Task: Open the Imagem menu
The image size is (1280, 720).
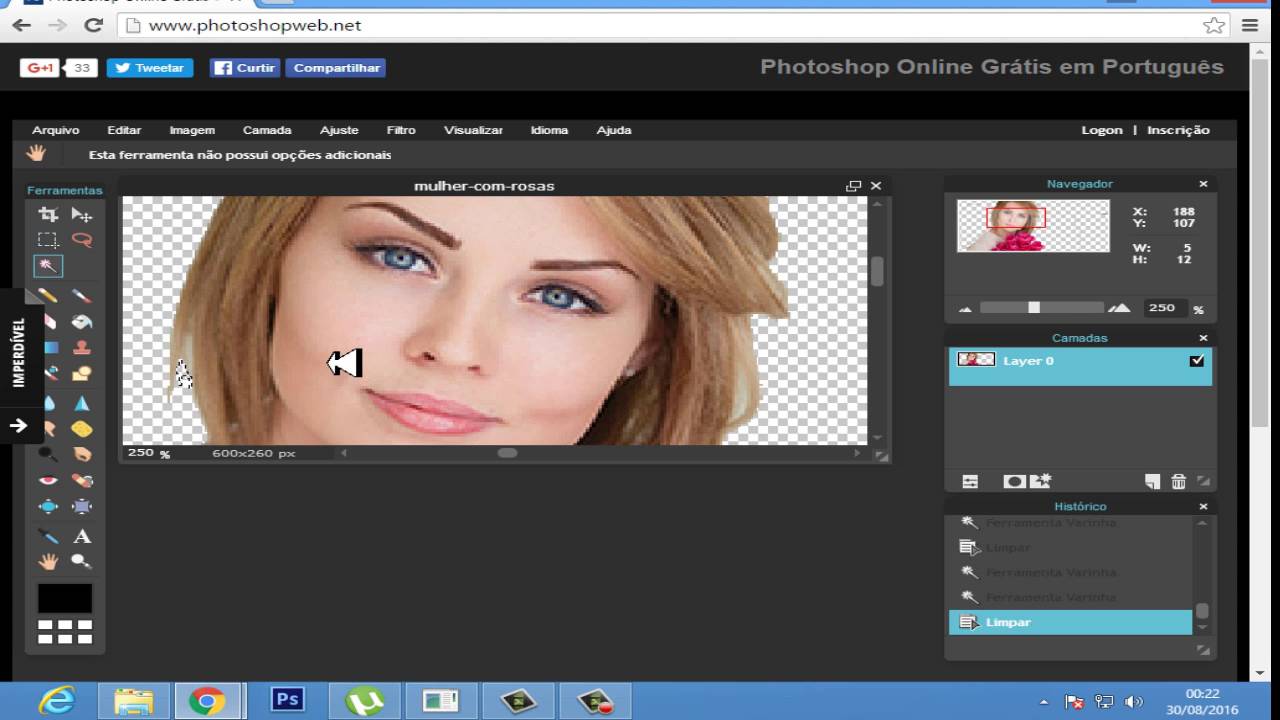Action: [x=192, y=130]
